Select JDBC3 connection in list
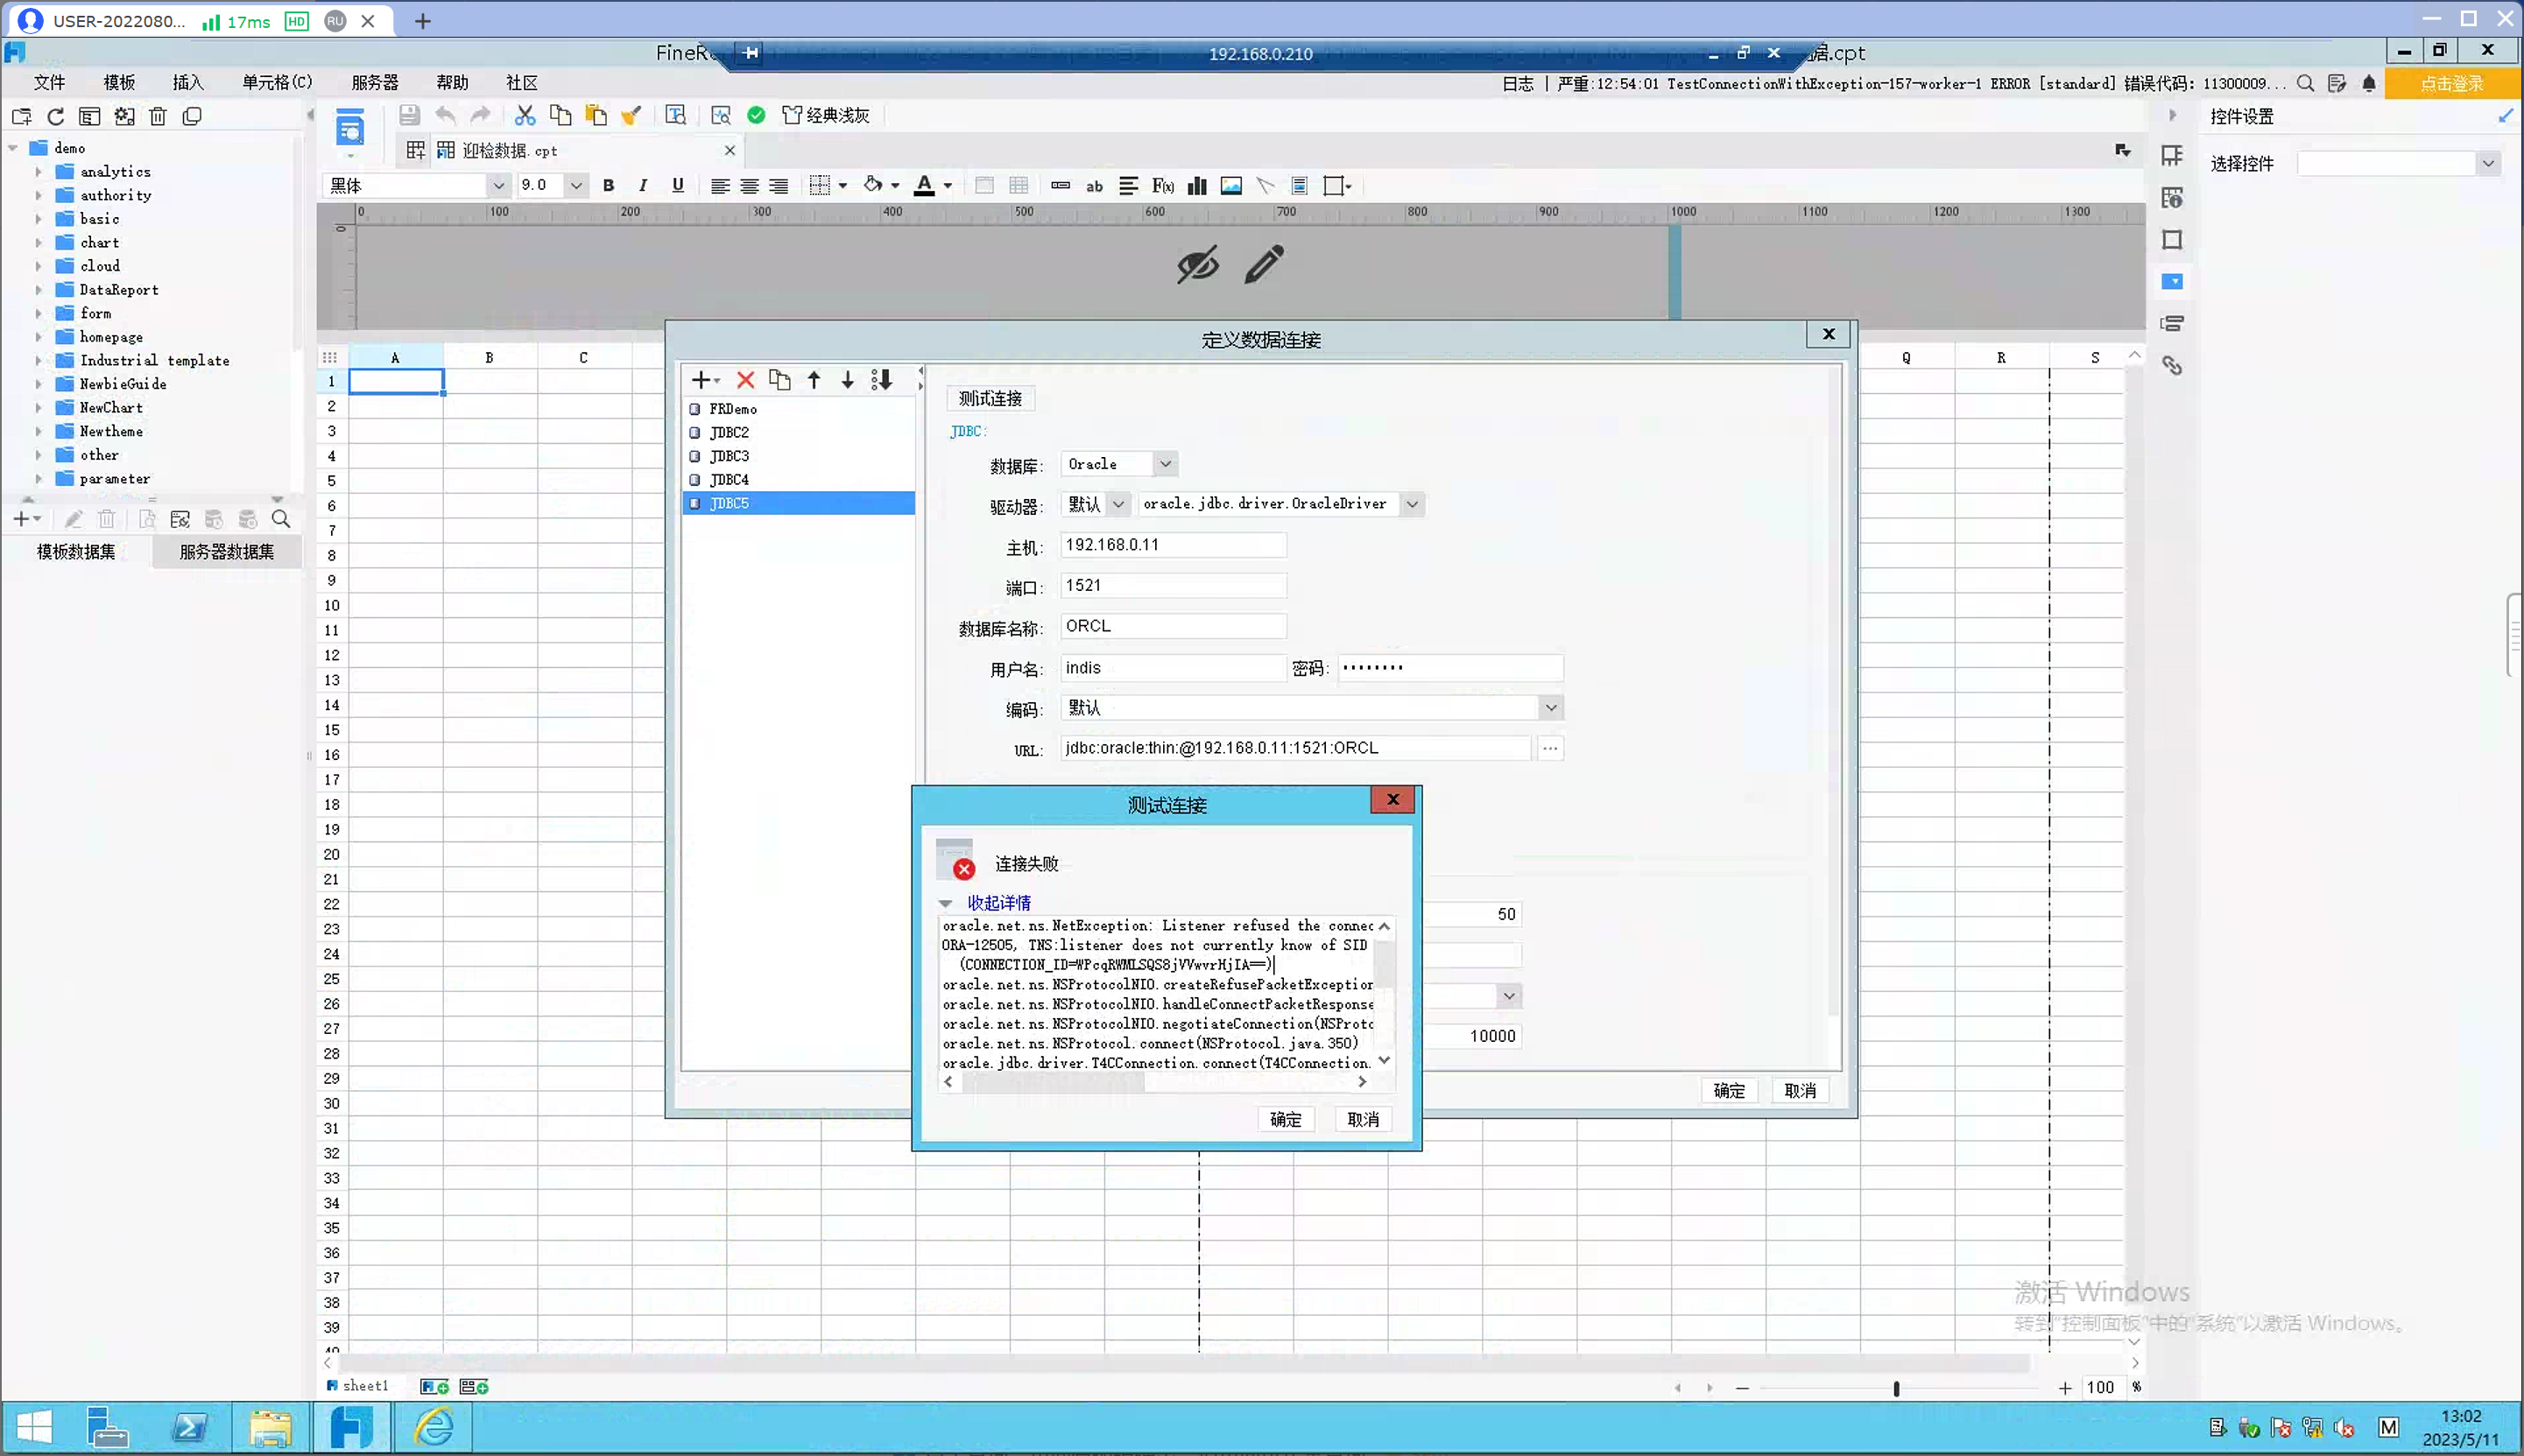The width and height of the screenshot is (2524, 1456). (798, 456)
